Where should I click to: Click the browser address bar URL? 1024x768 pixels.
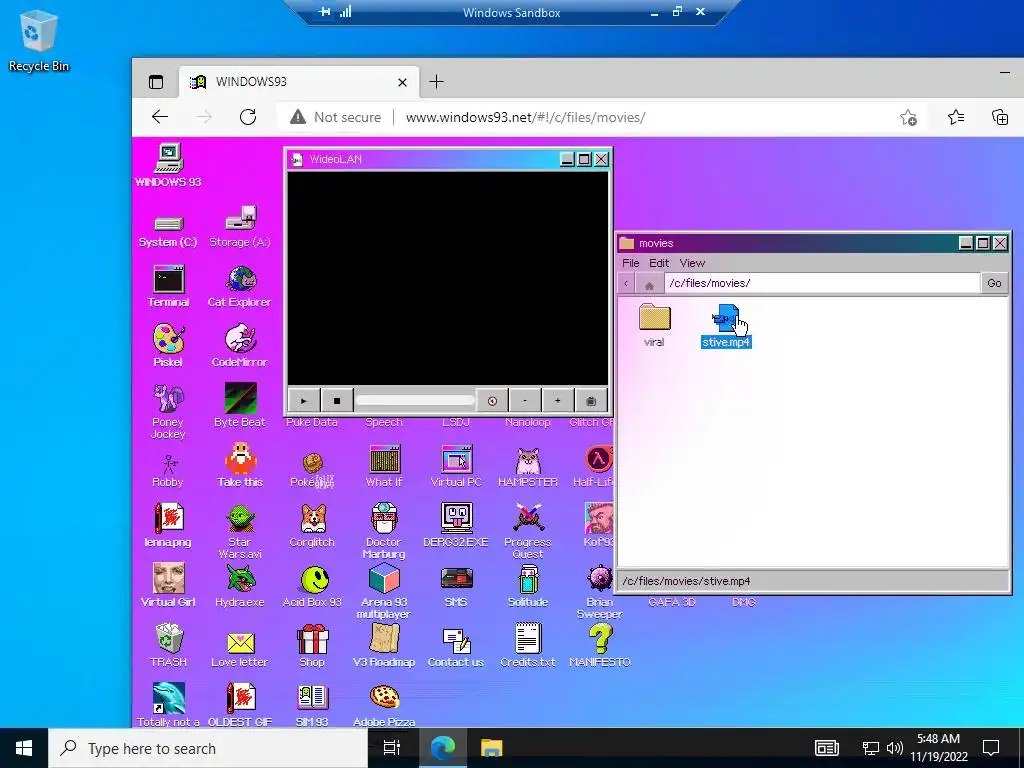coord(525,118)
